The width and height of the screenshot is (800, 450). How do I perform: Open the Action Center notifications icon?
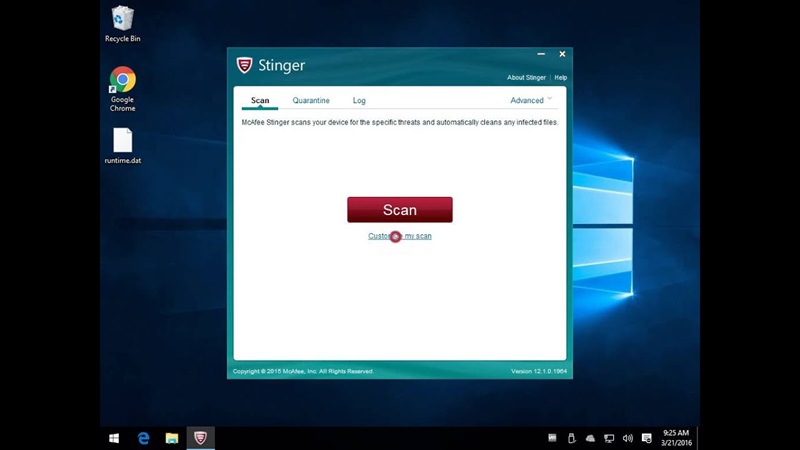tap(647, 438)
